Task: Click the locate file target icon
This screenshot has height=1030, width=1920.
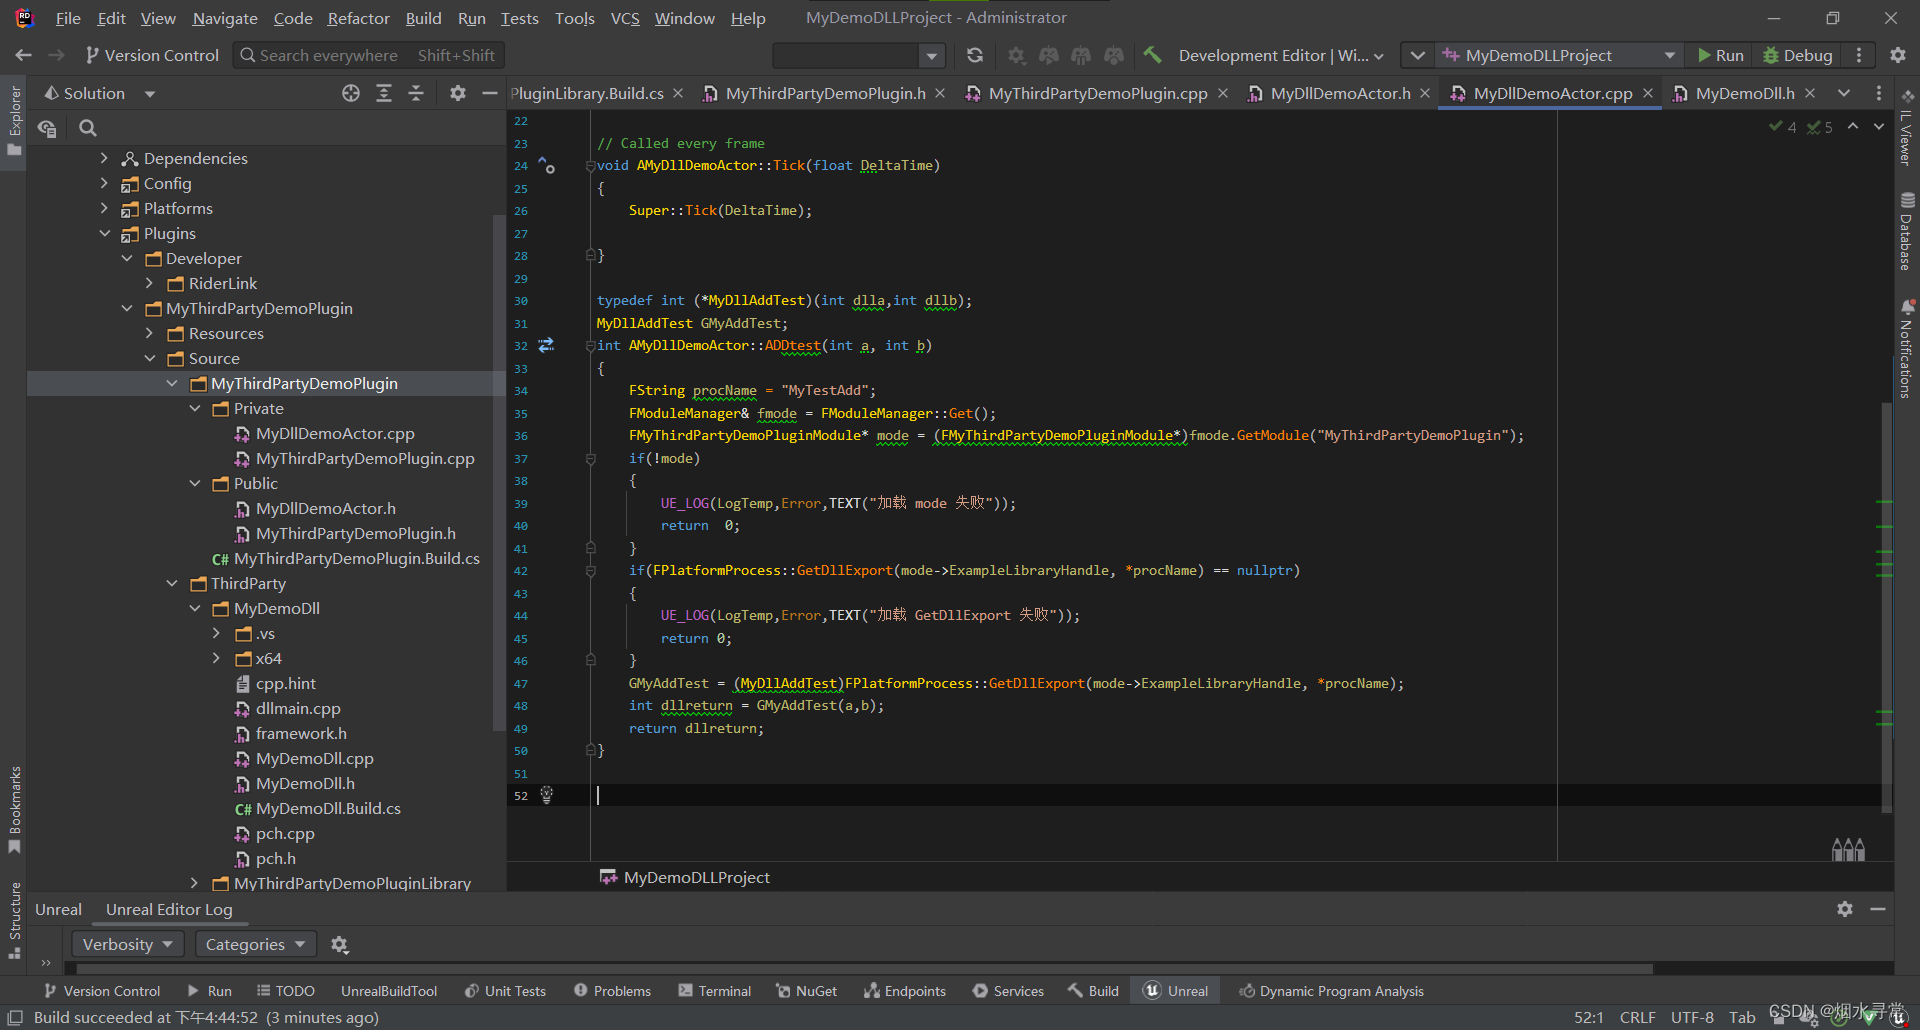Action: (x=351, y=93)
